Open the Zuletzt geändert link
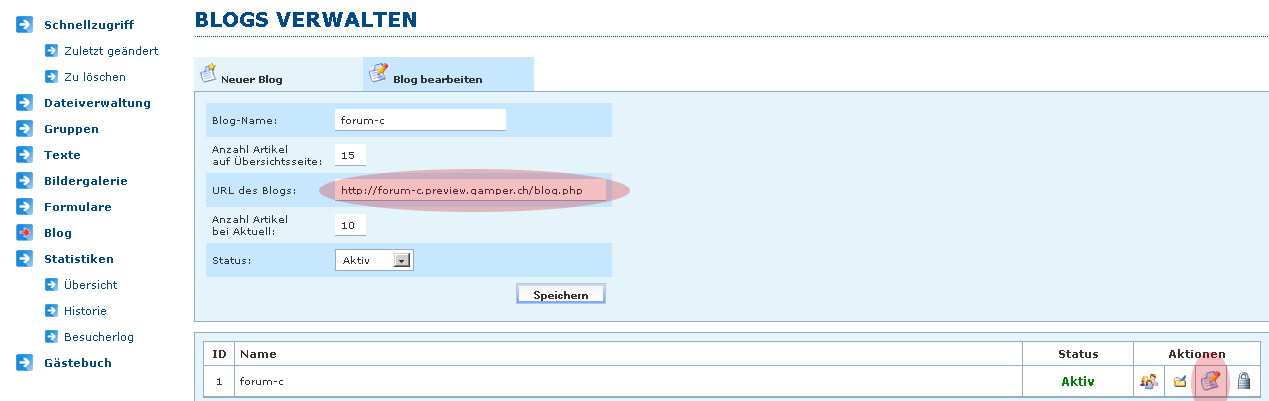1269x401 pixels. coord(110,50)
